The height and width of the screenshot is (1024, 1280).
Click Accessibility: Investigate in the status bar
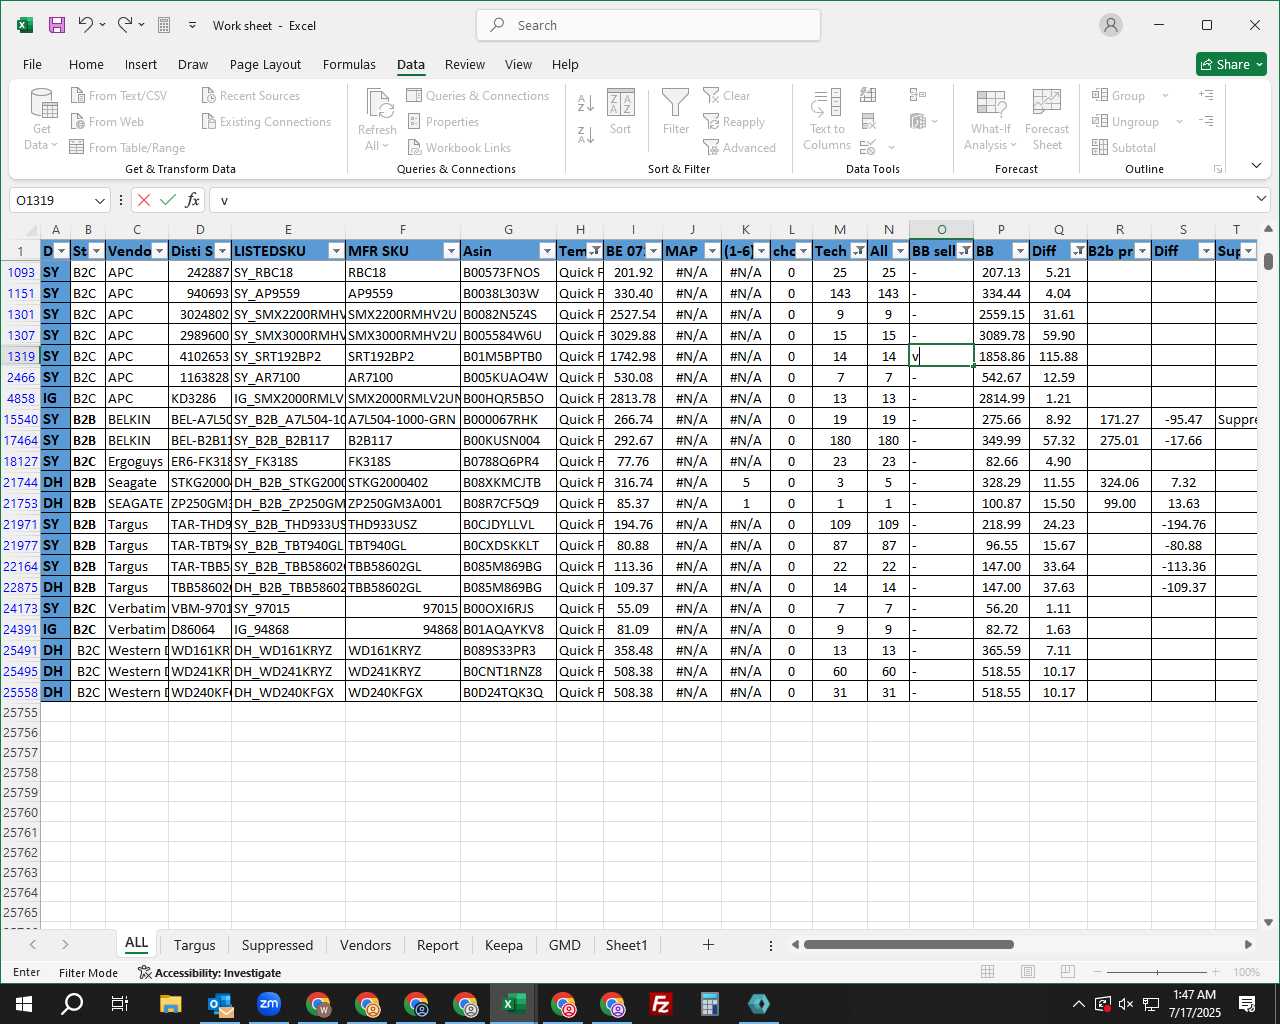click(209, 972)
